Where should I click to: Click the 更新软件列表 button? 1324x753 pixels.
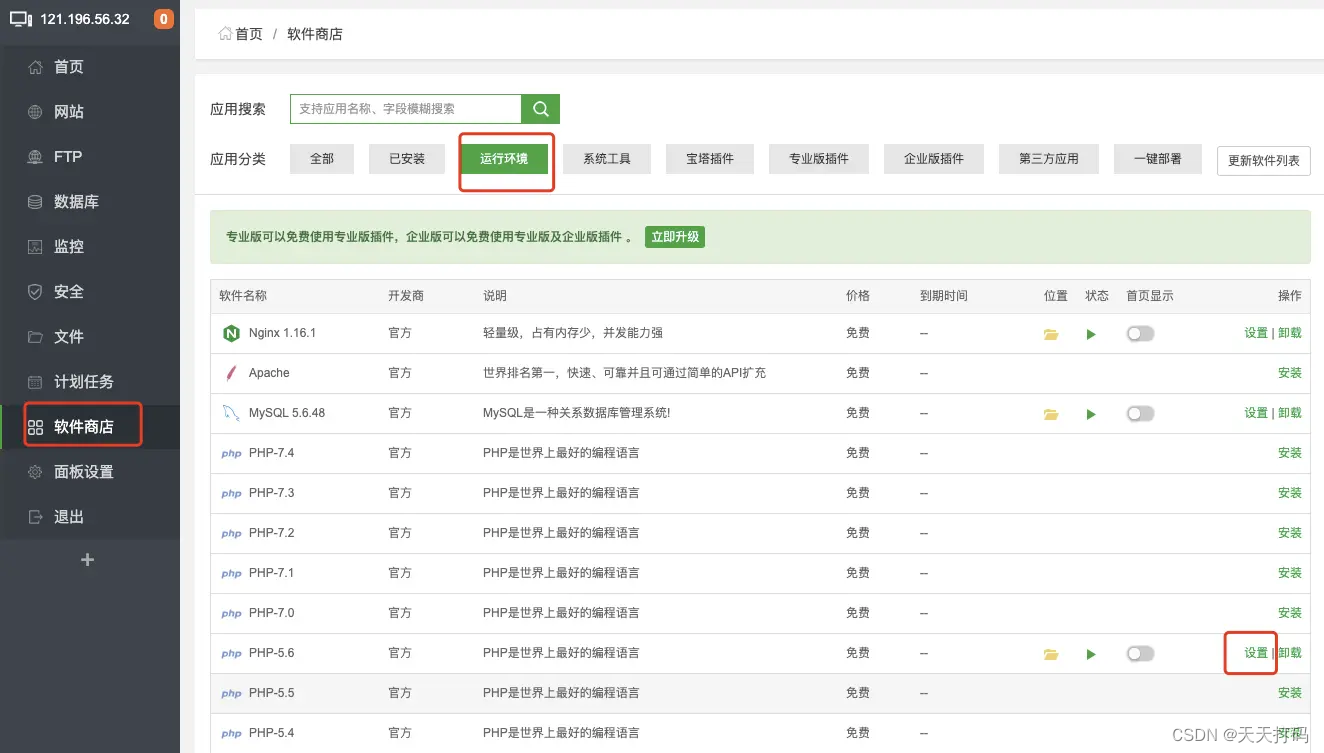[x=1264, y=161]
